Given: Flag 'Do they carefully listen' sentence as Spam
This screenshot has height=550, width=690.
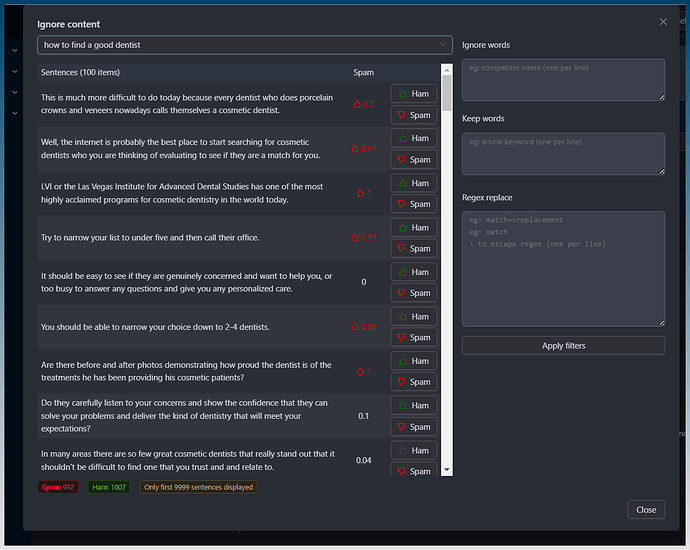Looking at the screenshot, I should (413, 427).
